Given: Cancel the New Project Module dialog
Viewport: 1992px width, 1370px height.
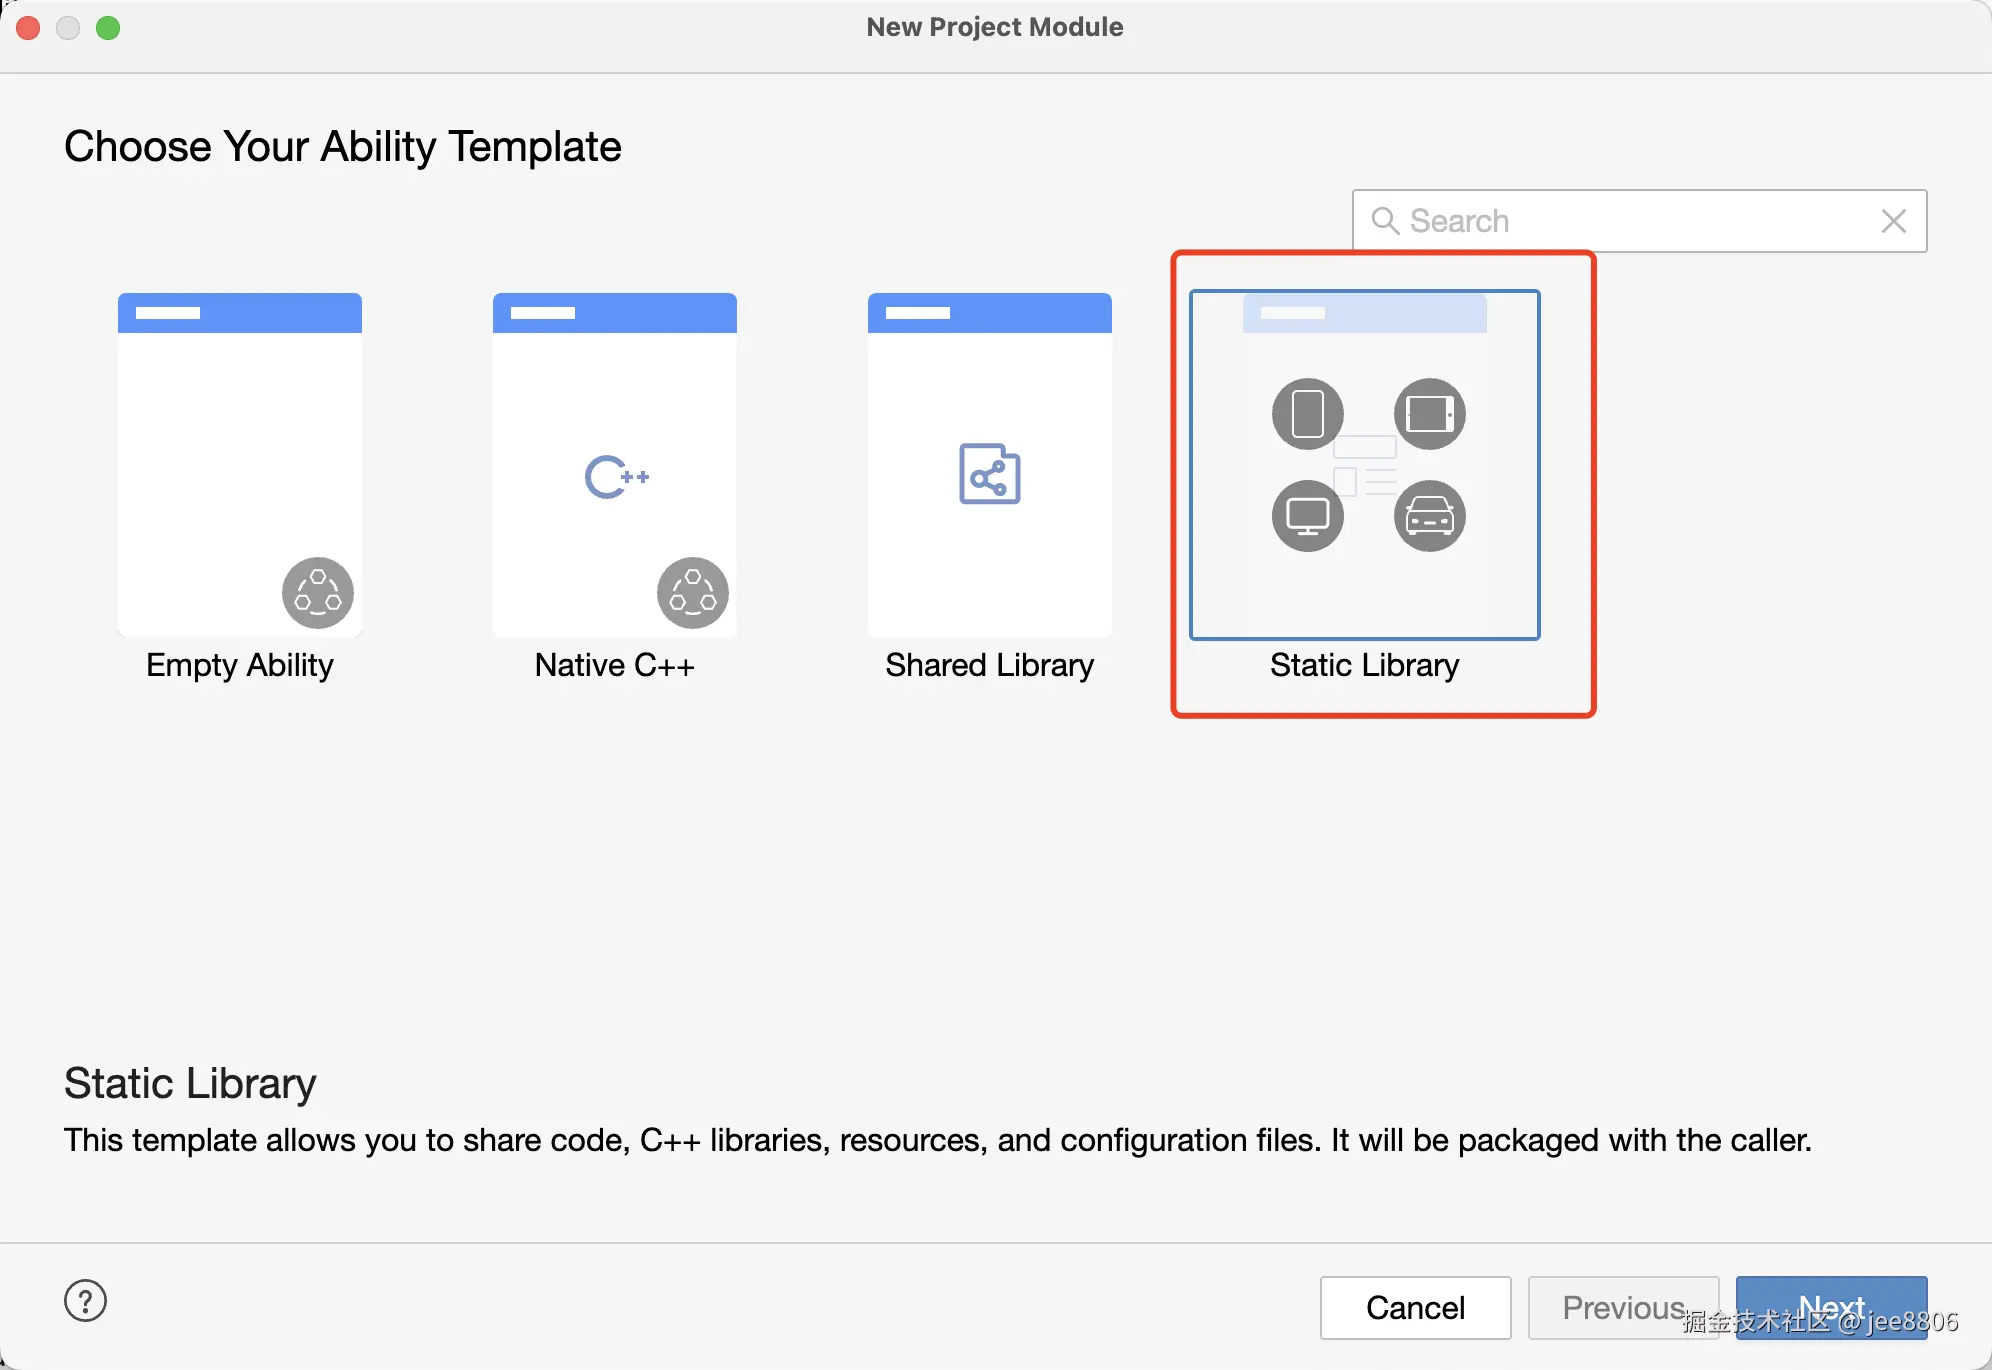Looking at the screenshot, I should coord(1416,1307).
